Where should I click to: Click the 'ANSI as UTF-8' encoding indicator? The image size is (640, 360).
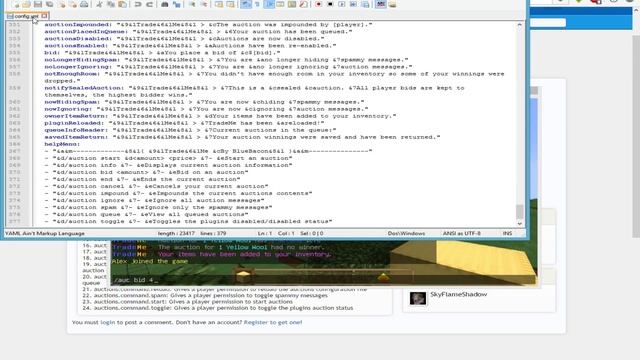click(462, 233)
